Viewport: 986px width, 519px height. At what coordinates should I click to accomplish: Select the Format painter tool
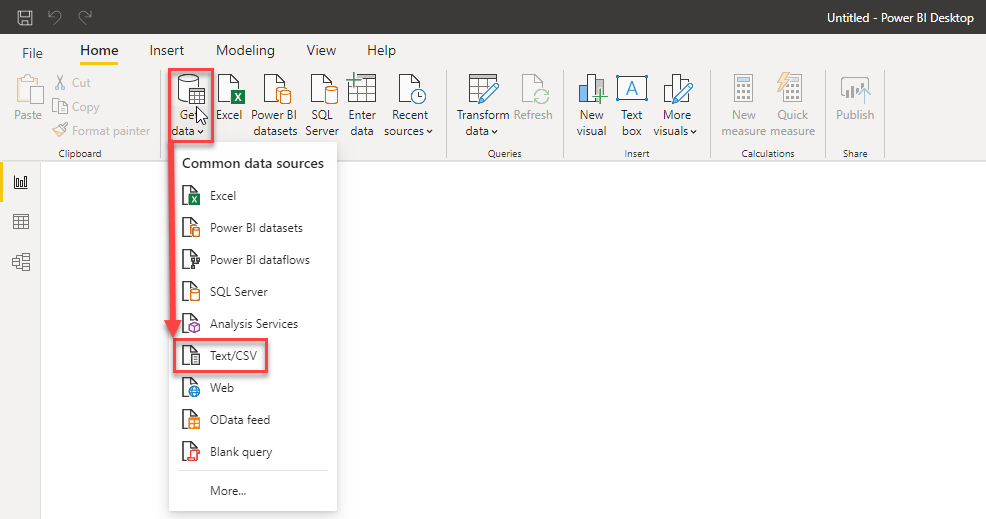coord(102,130)
